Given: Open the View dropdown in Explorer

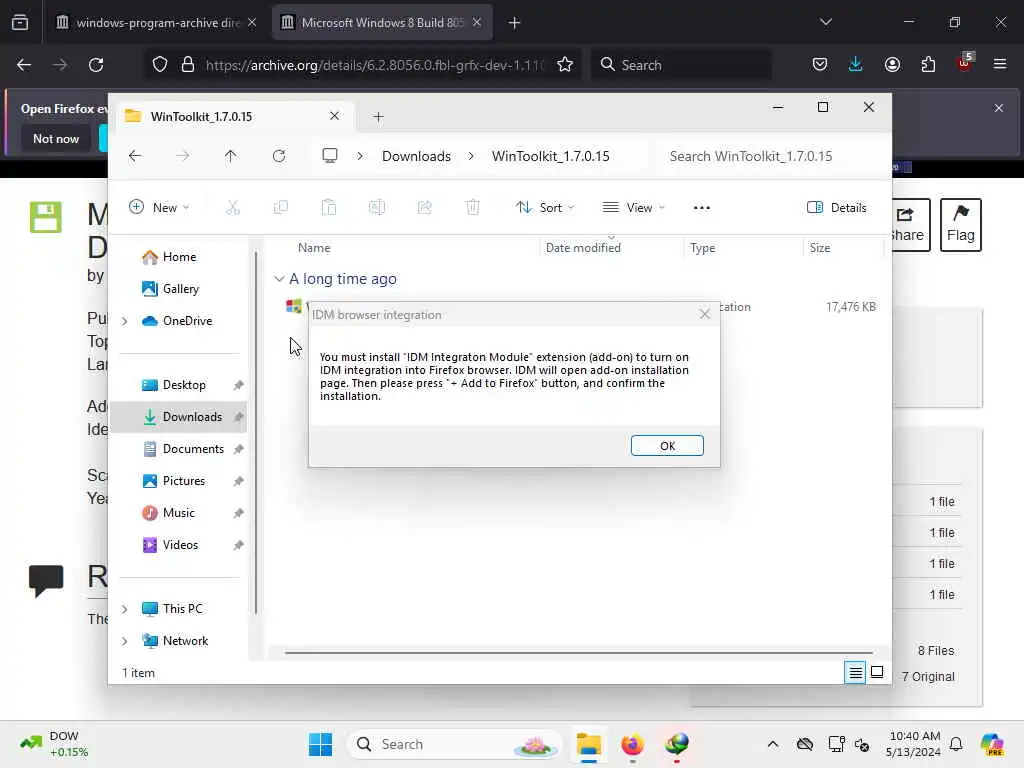Looking at the screenshot, I should point(633,208).
